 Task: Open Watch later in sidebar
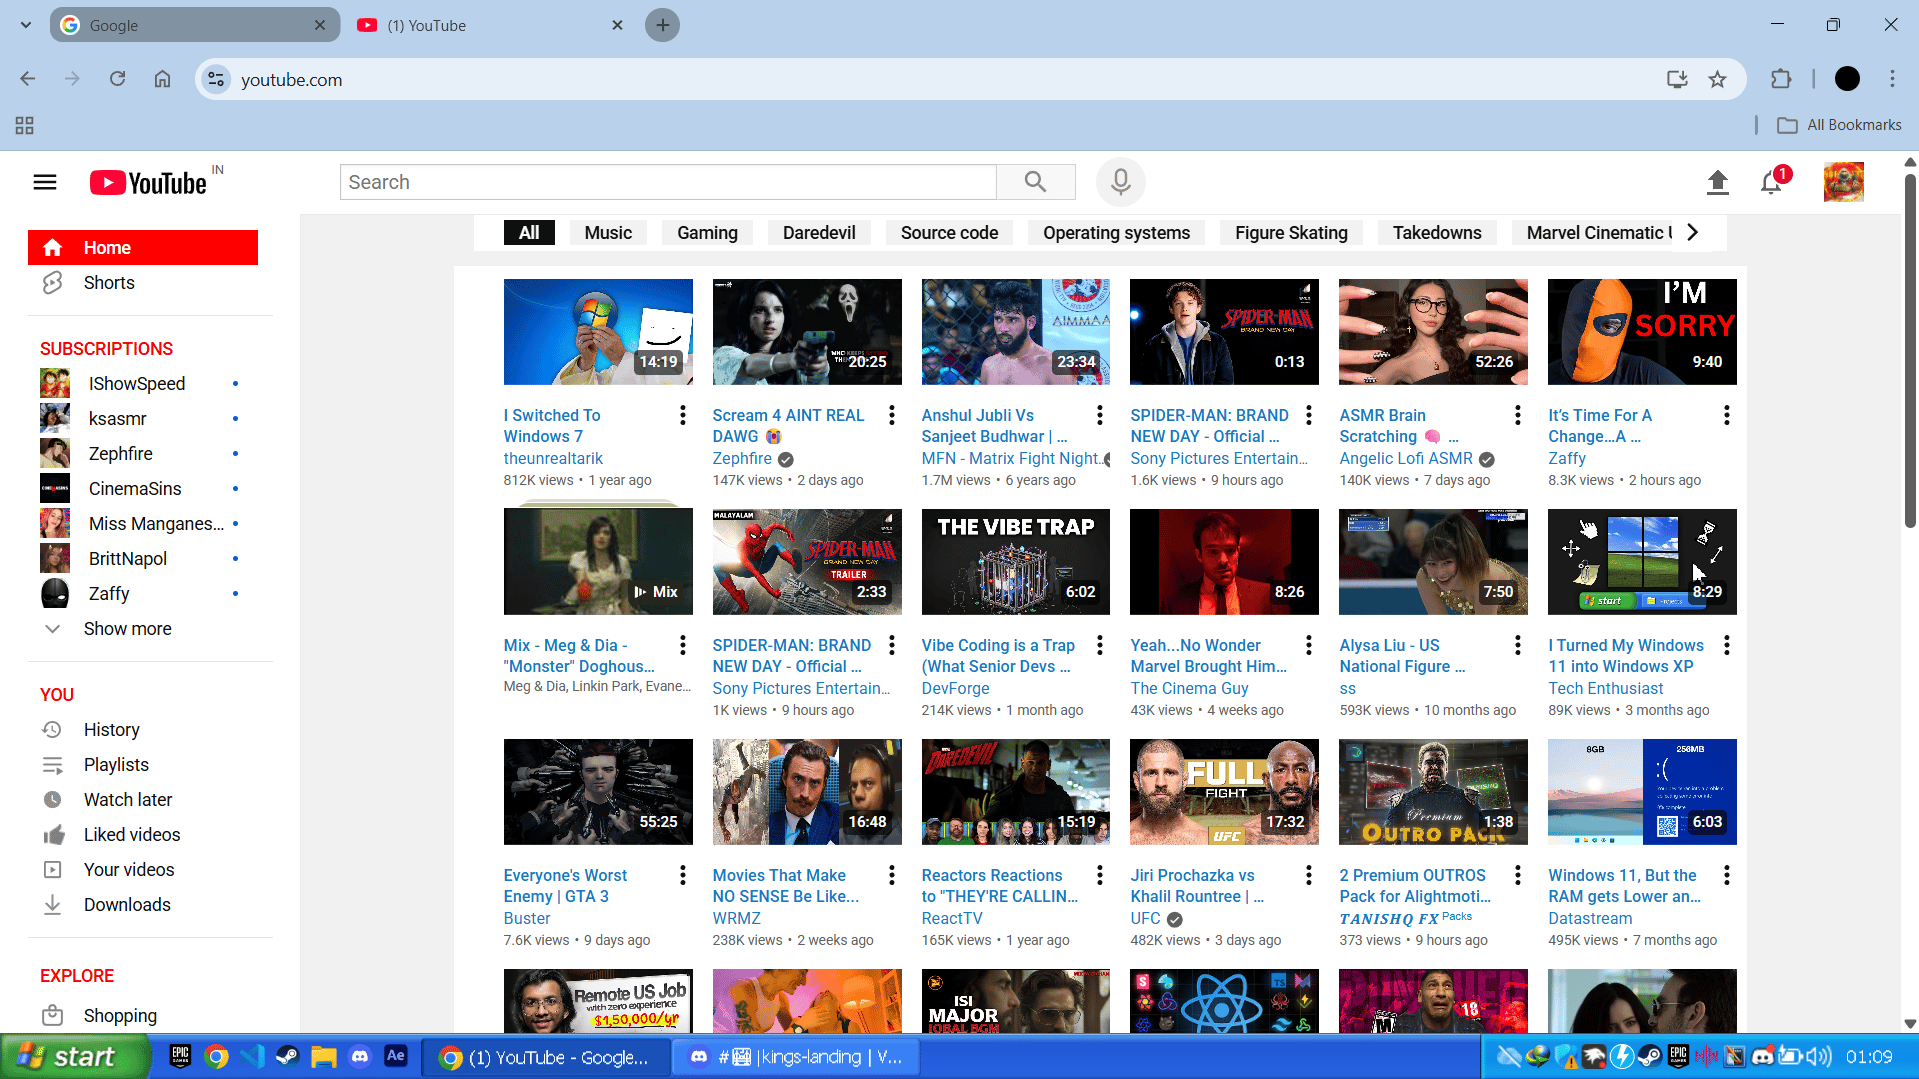(x=127, y=800)
